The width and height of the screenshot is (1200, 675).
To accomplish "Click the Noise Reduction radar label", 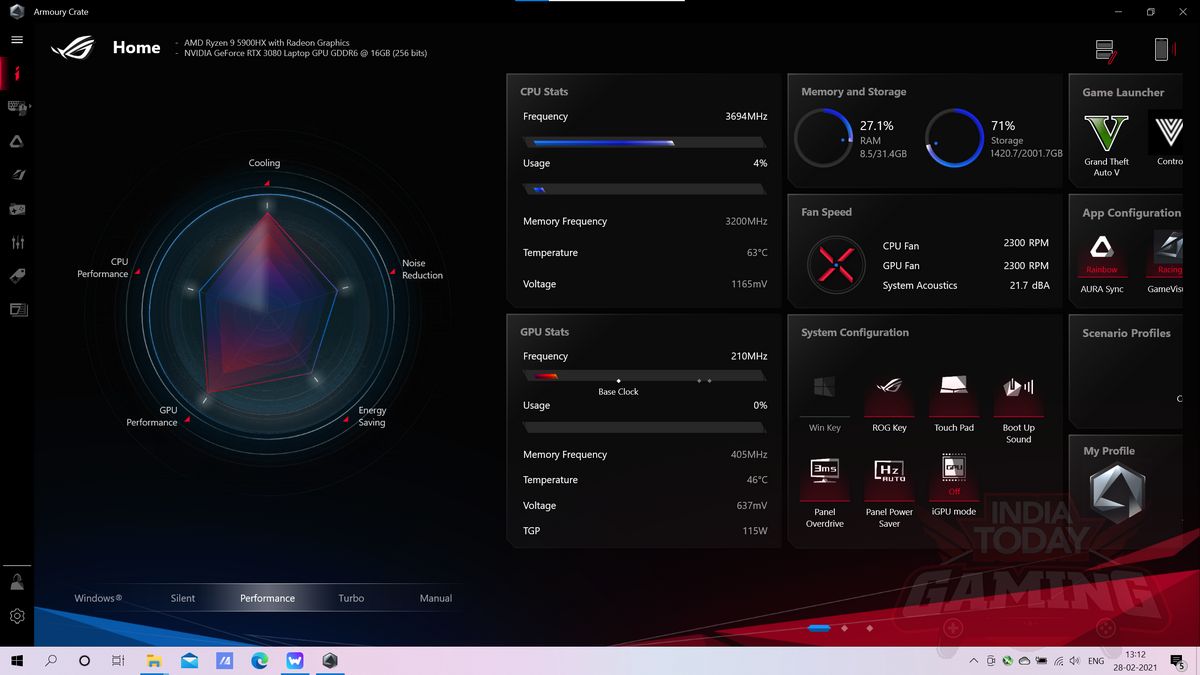I will [422, 269].
